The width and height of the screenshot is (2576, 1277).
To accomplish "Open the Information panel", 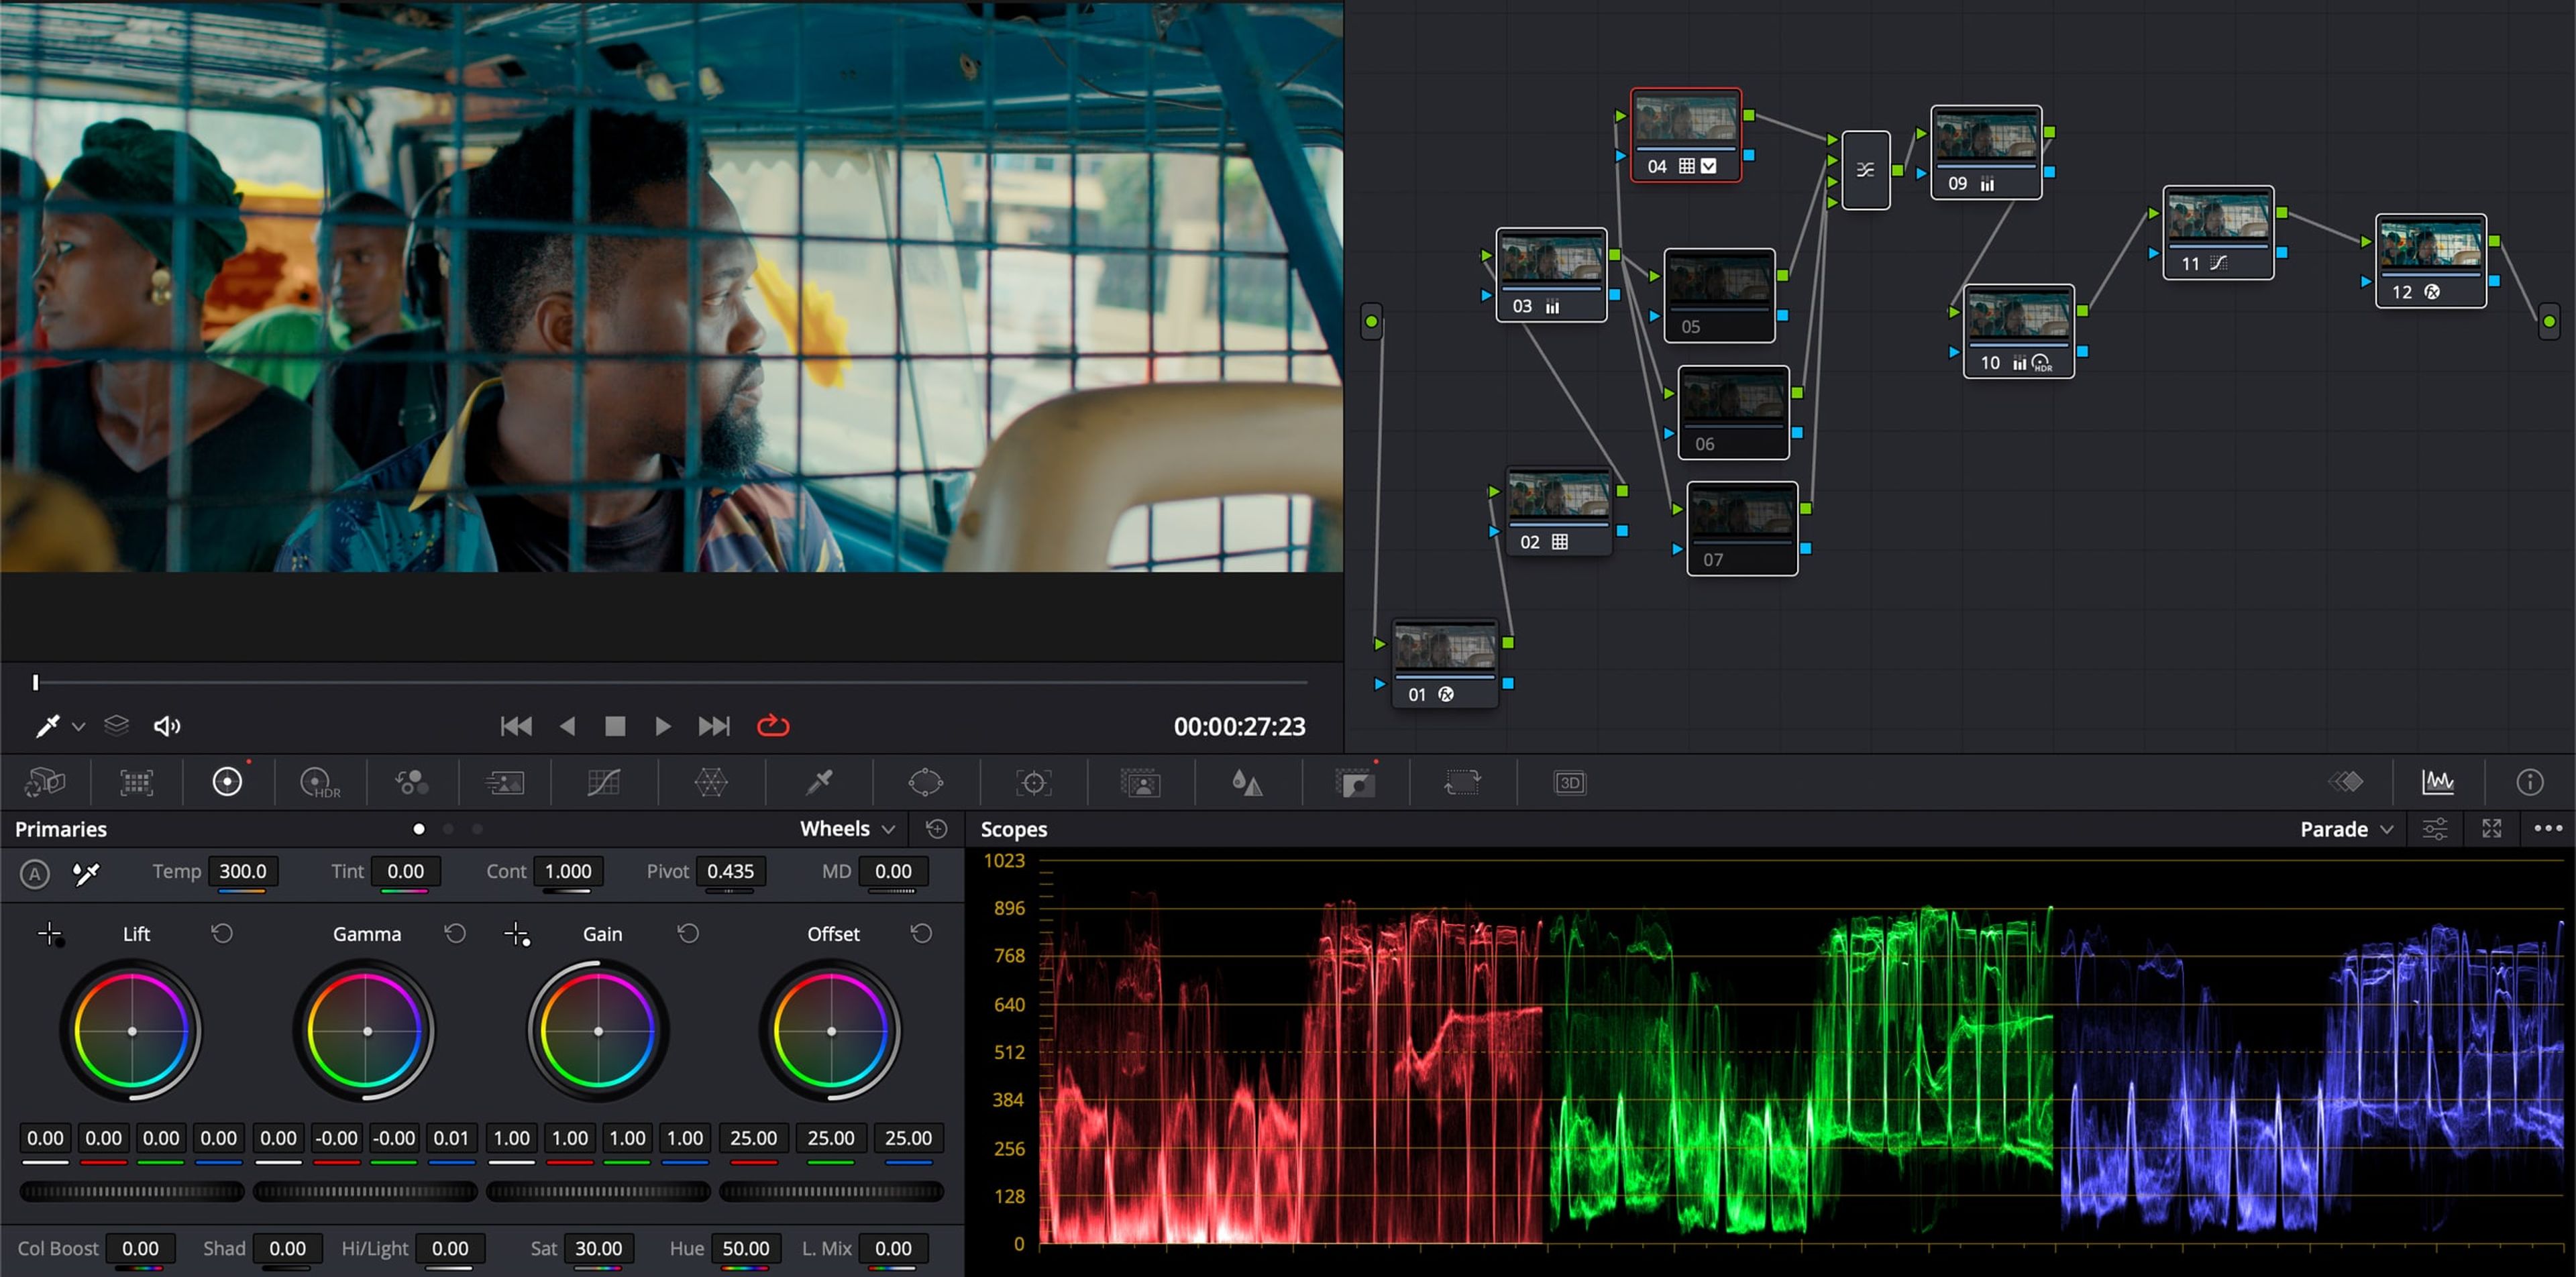I will (2530, 782).
